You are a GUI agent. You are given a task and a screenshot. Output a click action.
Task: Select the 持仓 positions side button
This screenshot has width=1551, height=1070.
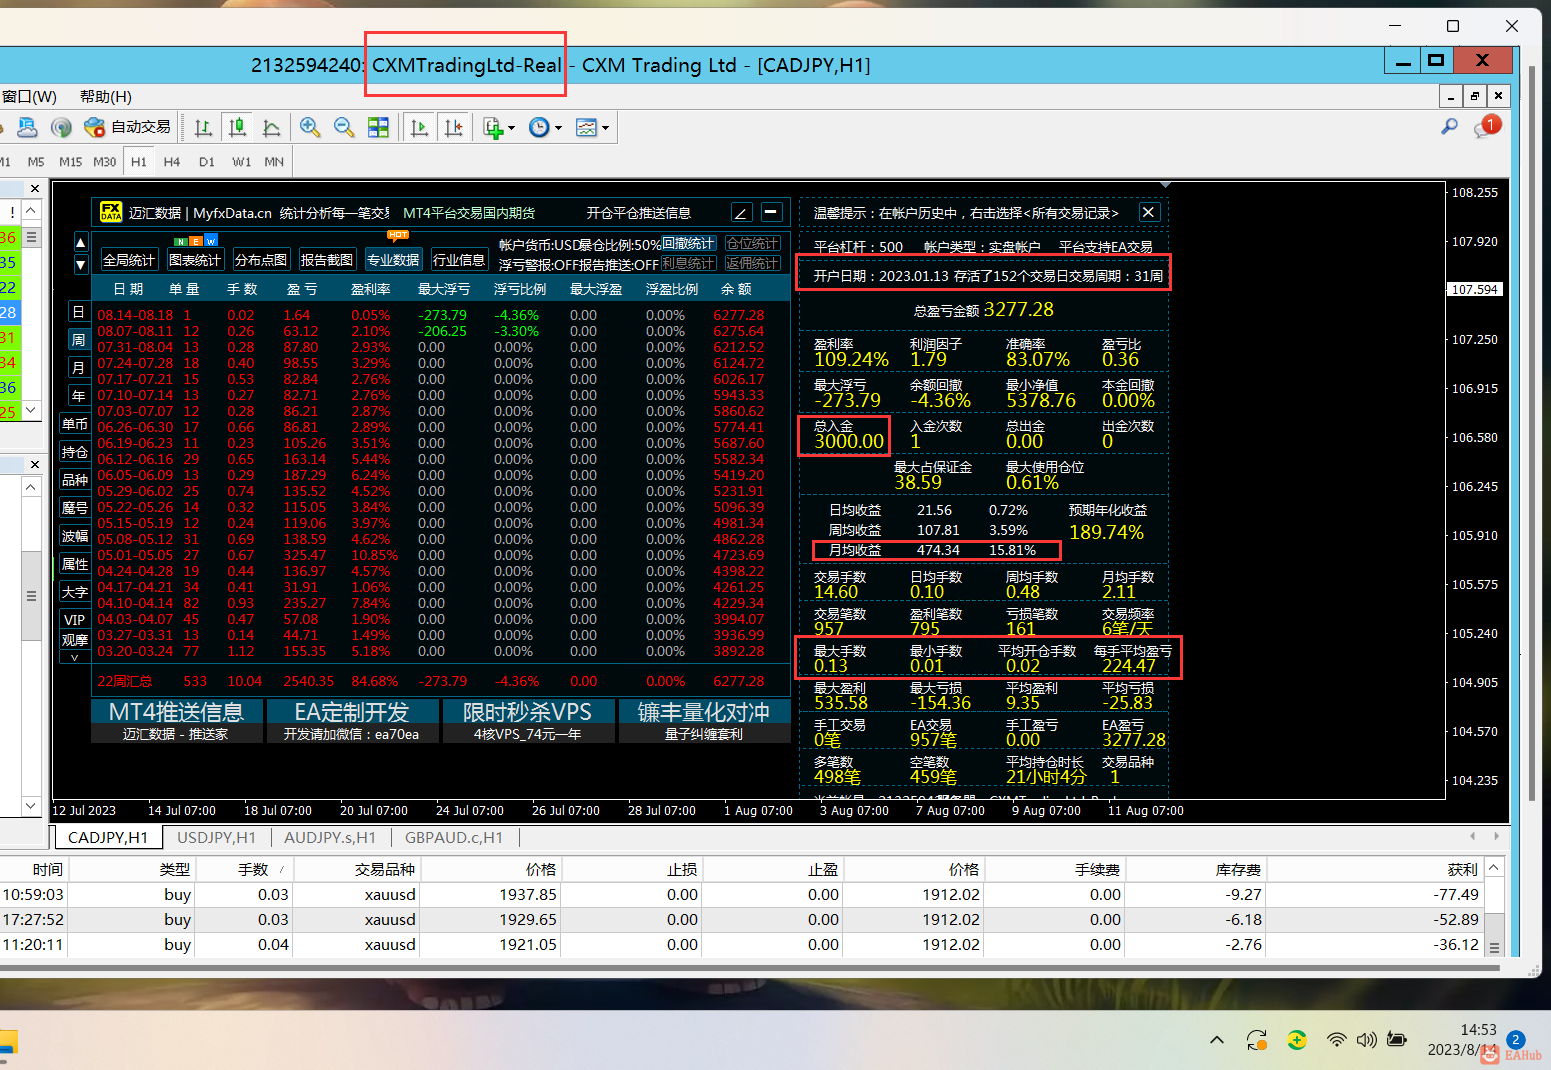75,452
